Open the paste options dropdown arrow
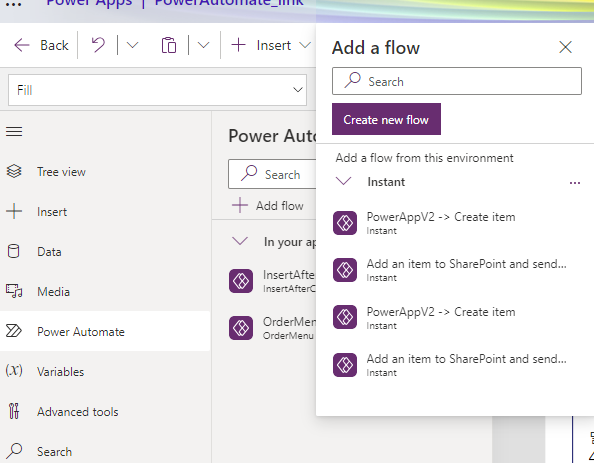 pos(203,45)
